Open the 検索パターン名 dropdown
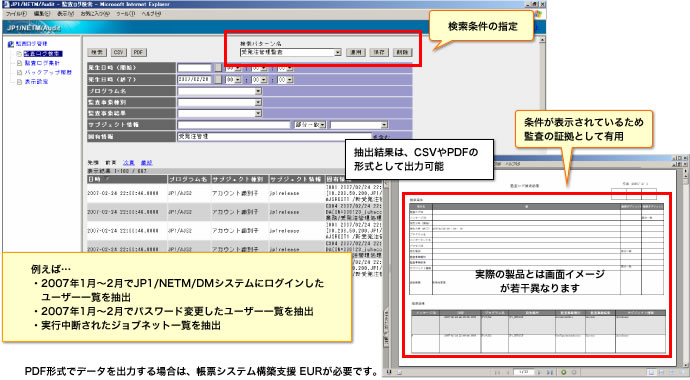 pos(338,52)
